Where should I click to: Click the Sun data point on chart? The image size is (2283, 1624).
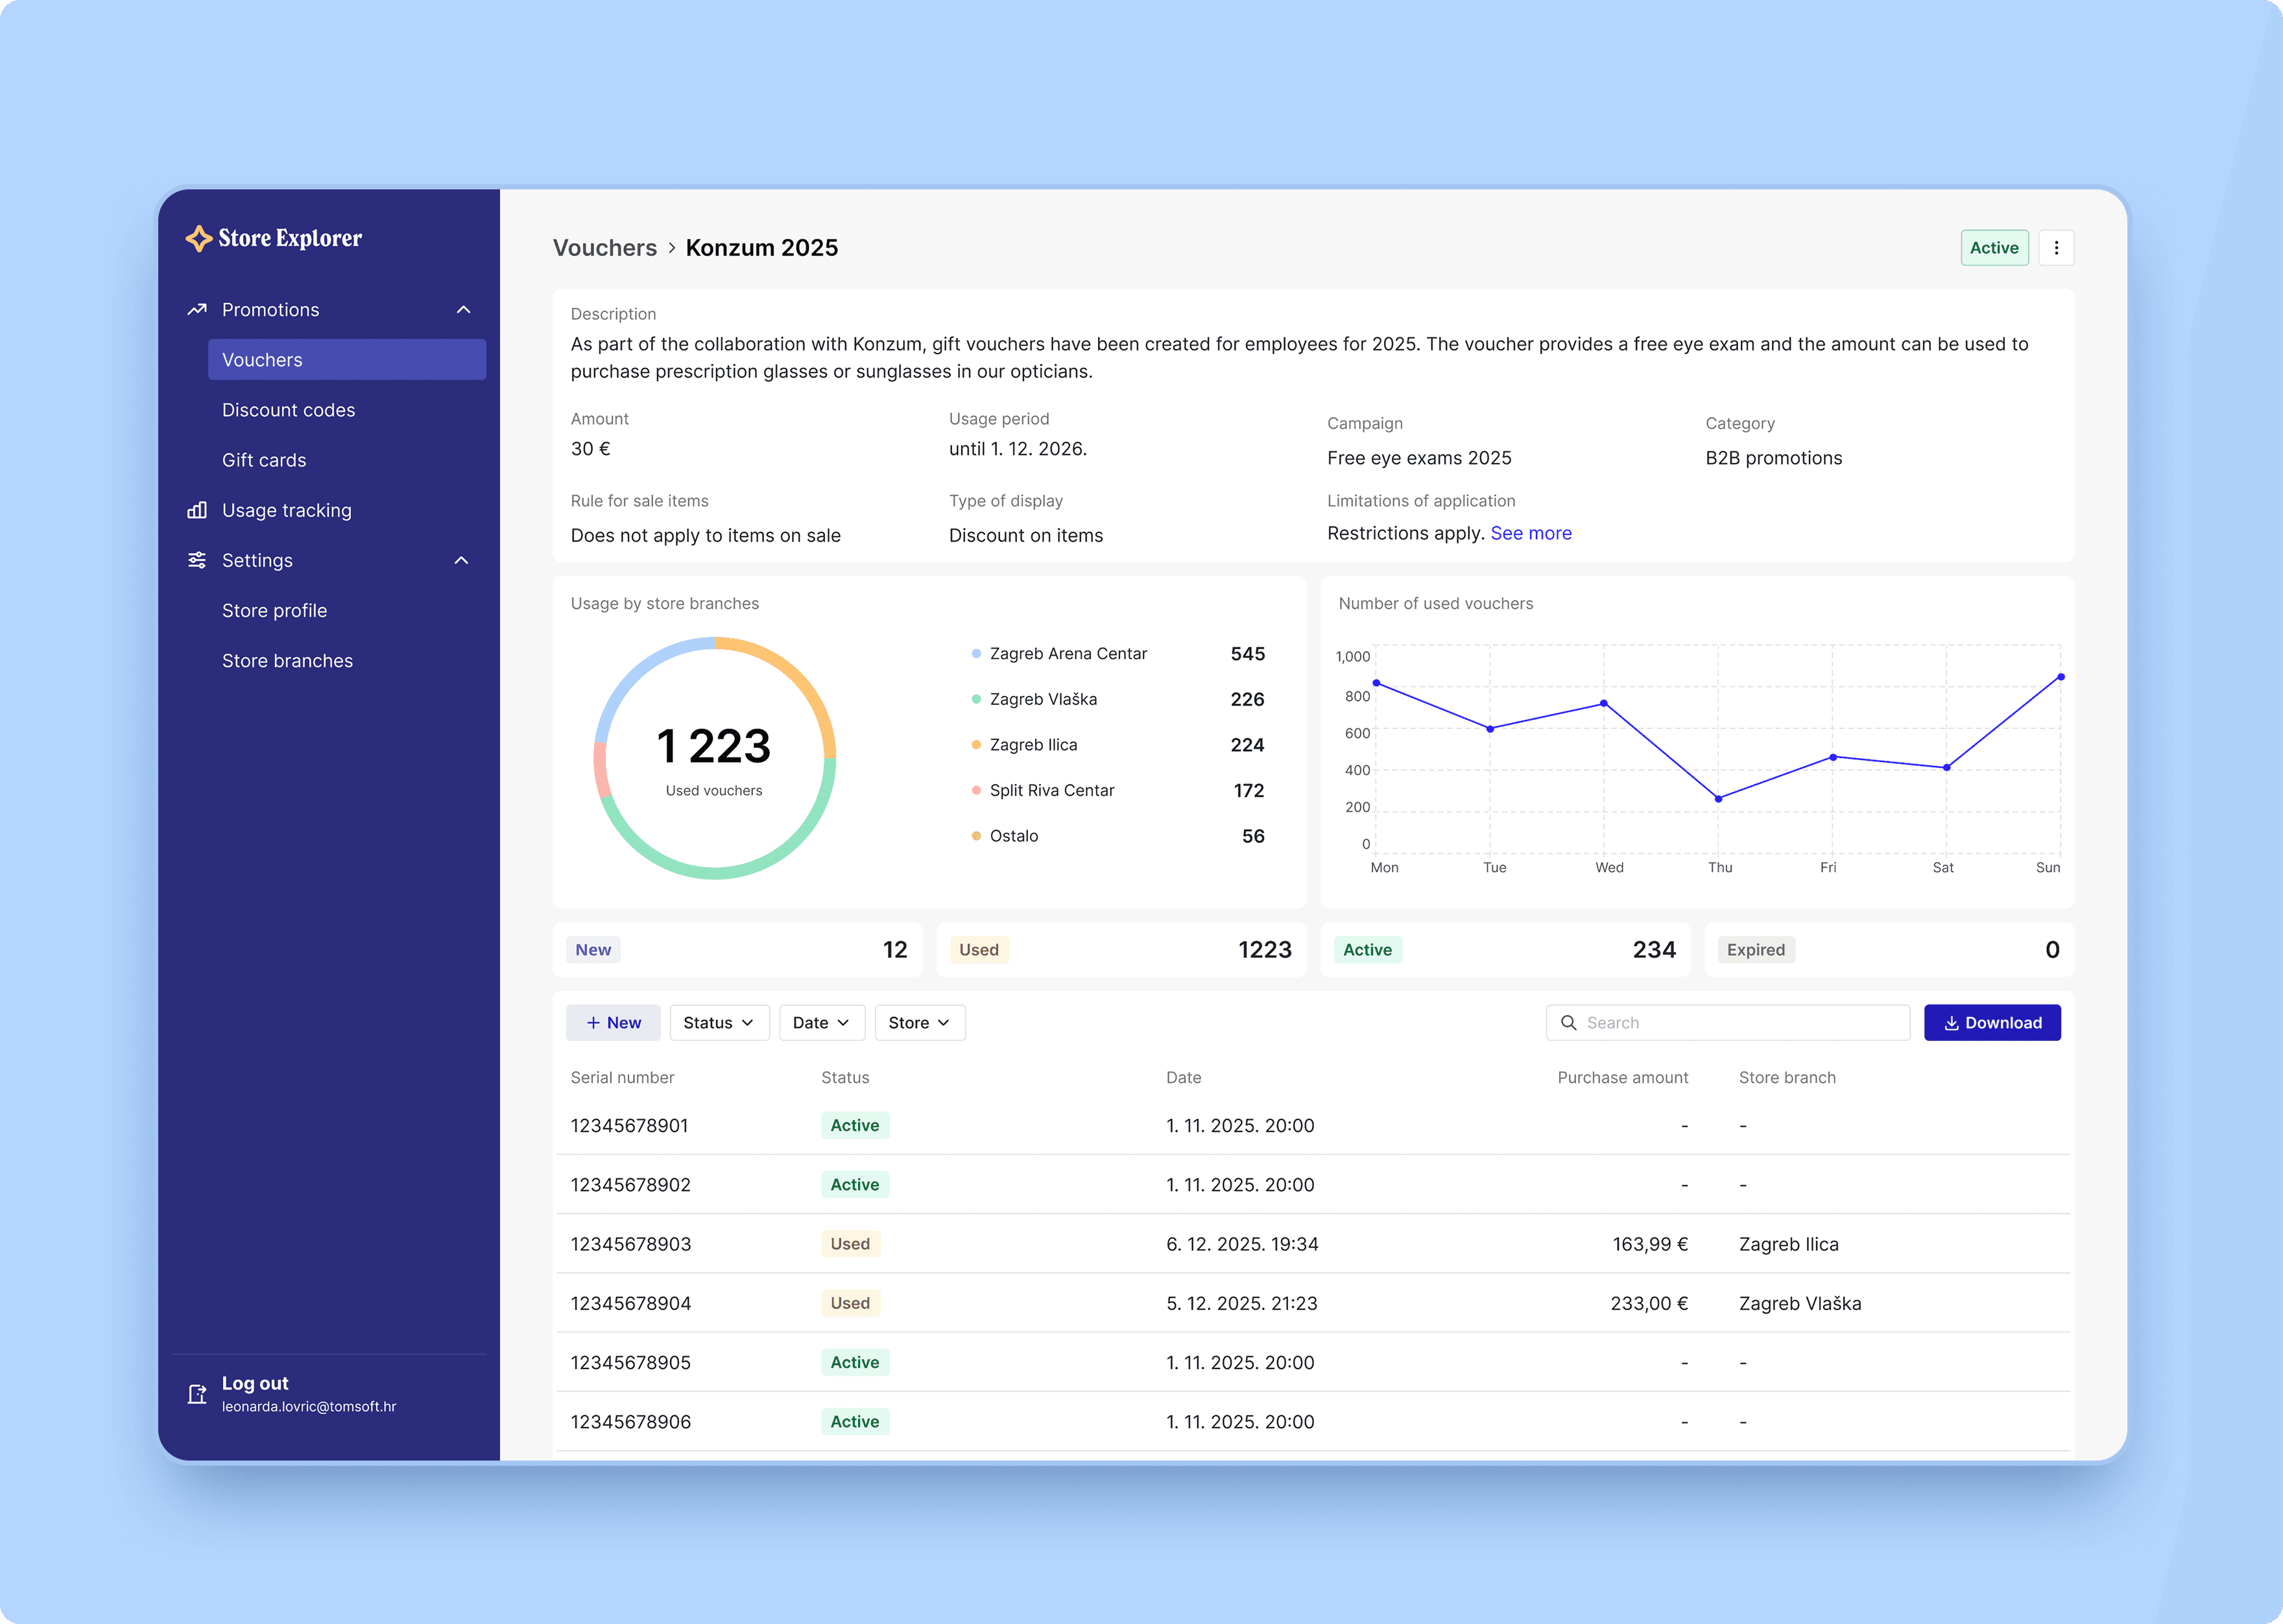point(2060,677)
